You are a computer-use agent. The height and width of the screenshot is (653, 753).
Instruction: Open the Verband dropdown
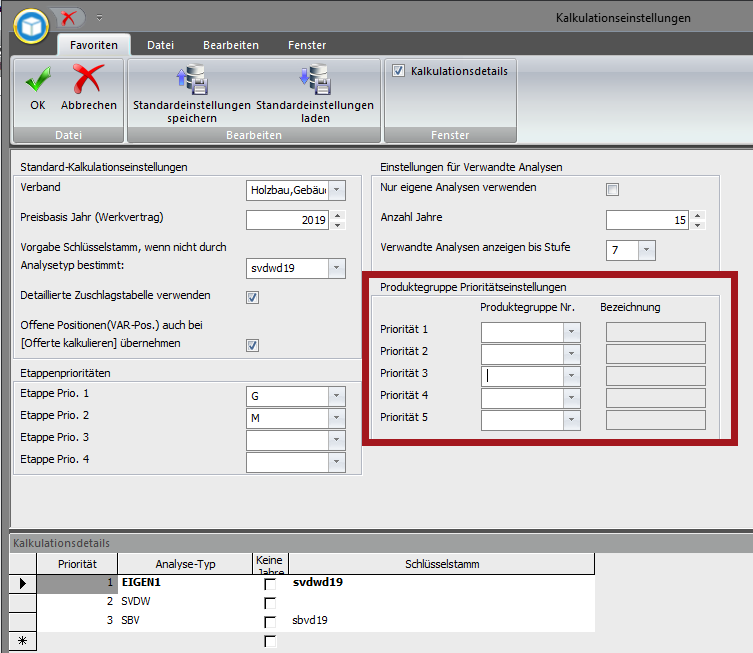(x=337, y=190)
